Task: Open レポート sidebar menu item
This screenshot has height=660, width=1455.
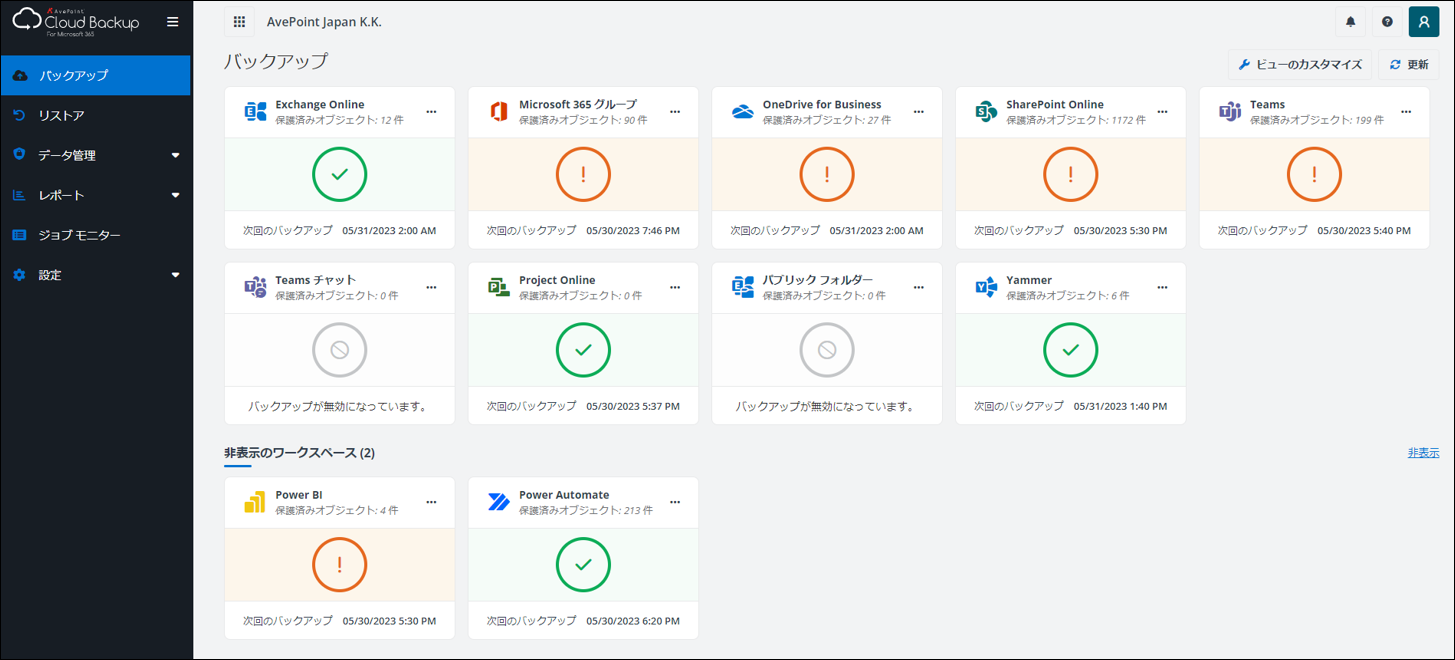Action: [x=96, y=195]
